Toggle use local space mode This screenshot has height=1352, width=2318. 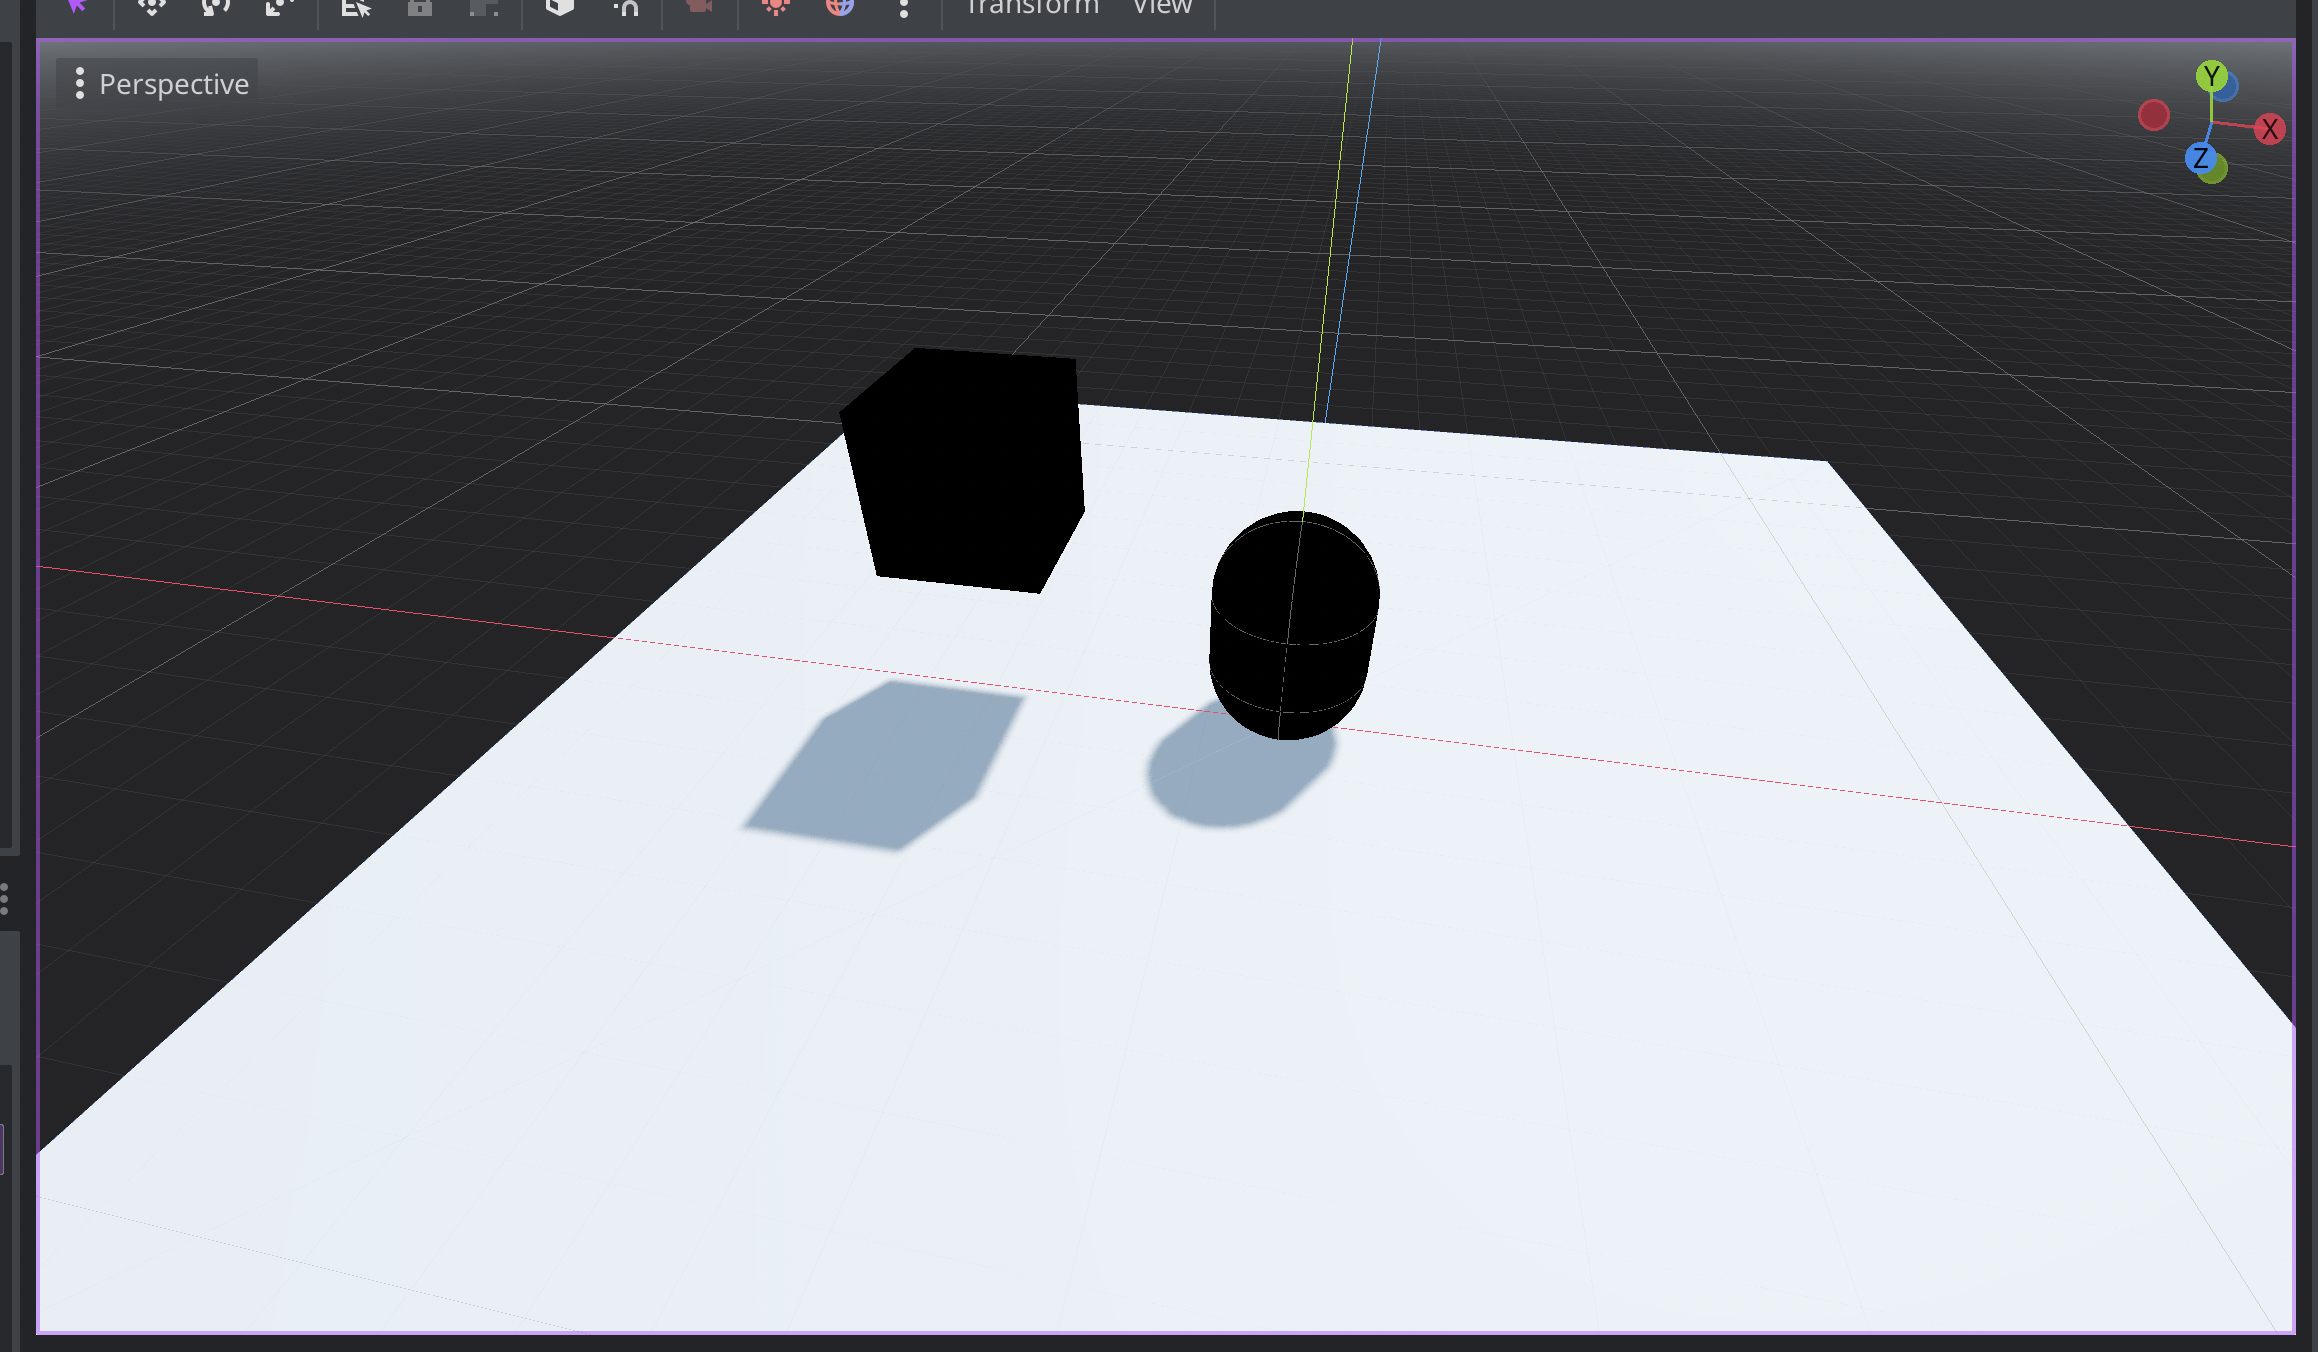(x=560, y=6)
